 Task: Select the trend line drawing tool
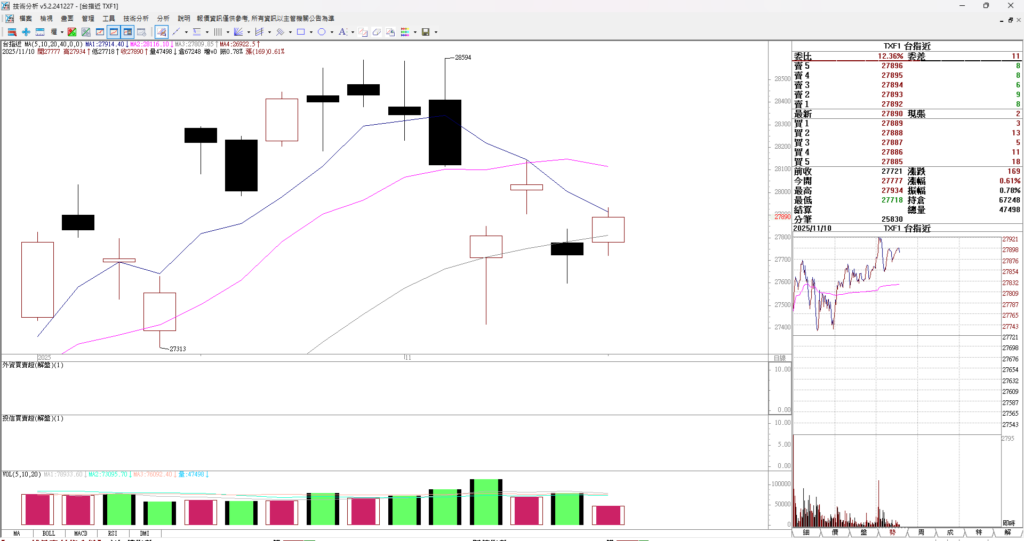tap(176, 32)
